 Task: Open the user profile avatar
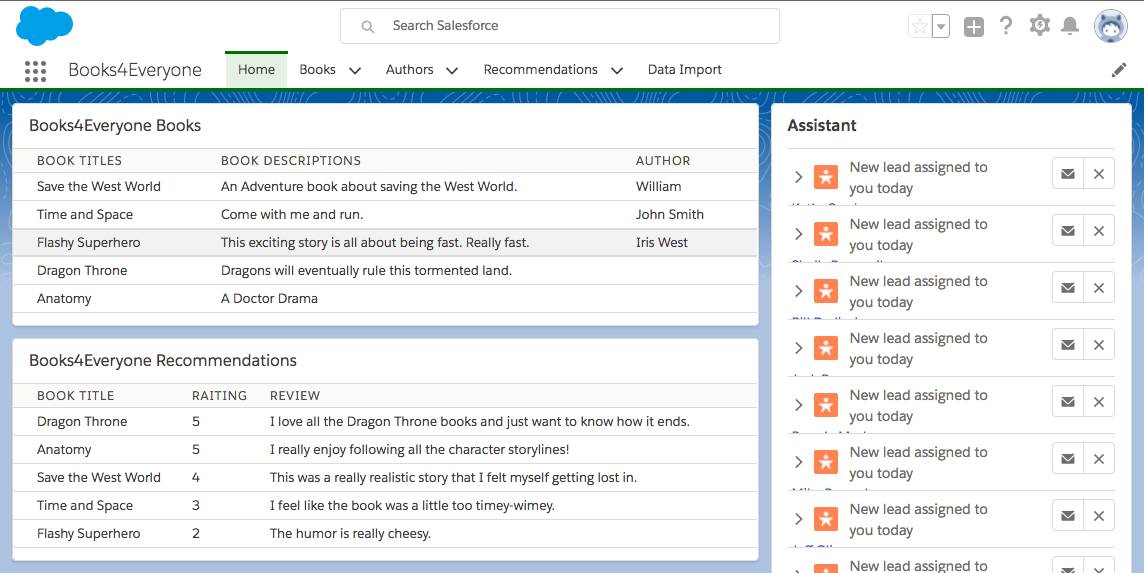[1110, 27]
